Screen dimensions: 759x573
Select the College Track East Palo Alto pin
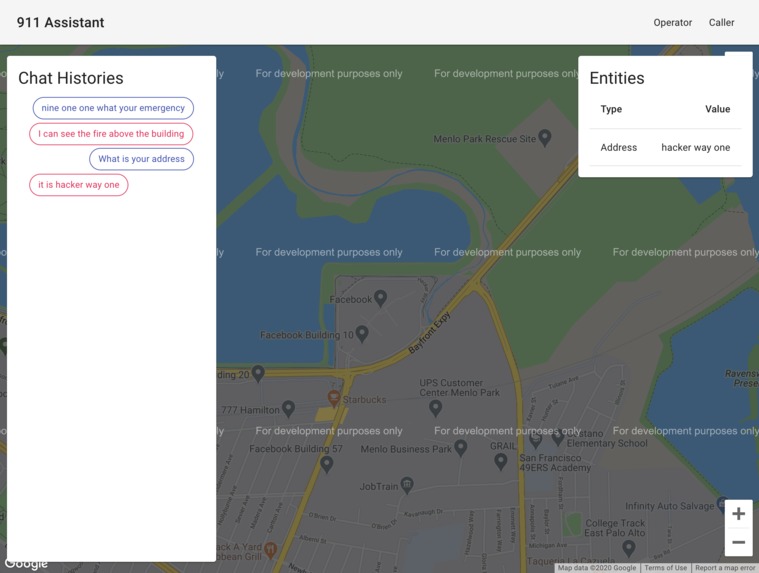coord(628,548)
